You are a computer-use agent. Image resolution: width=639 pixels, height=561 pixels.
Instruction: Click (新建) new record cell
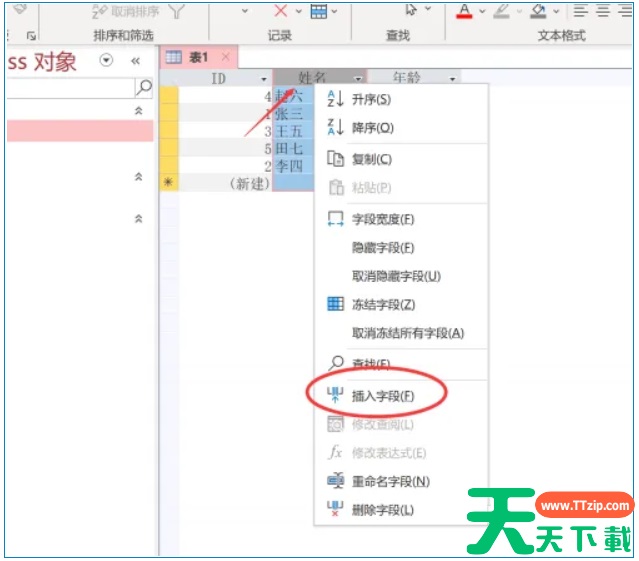(x=225, y=183)
